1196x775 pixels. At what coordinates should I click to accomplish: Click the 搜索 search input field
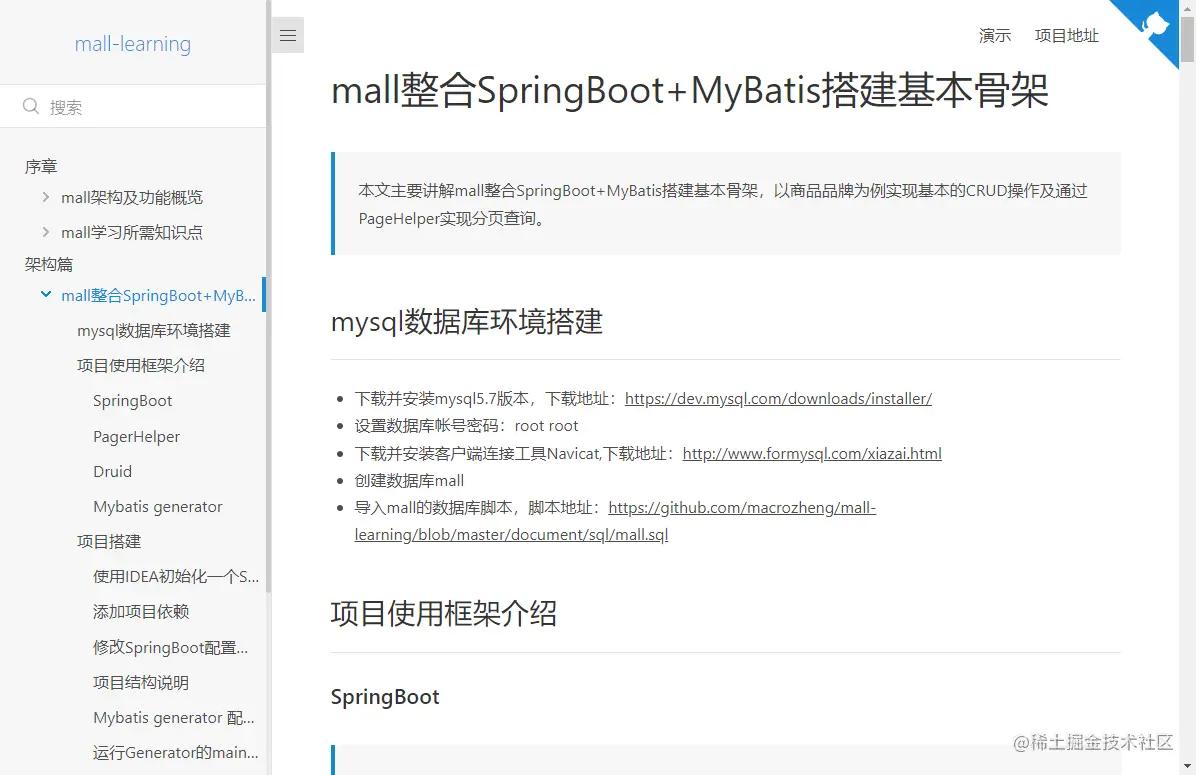(x=90, y=106)
